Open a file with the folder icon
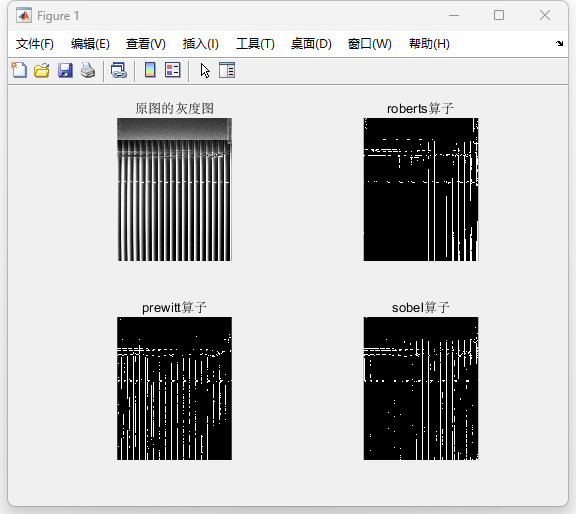This screenshot has height=514, width=576. [x=42, y=70]
